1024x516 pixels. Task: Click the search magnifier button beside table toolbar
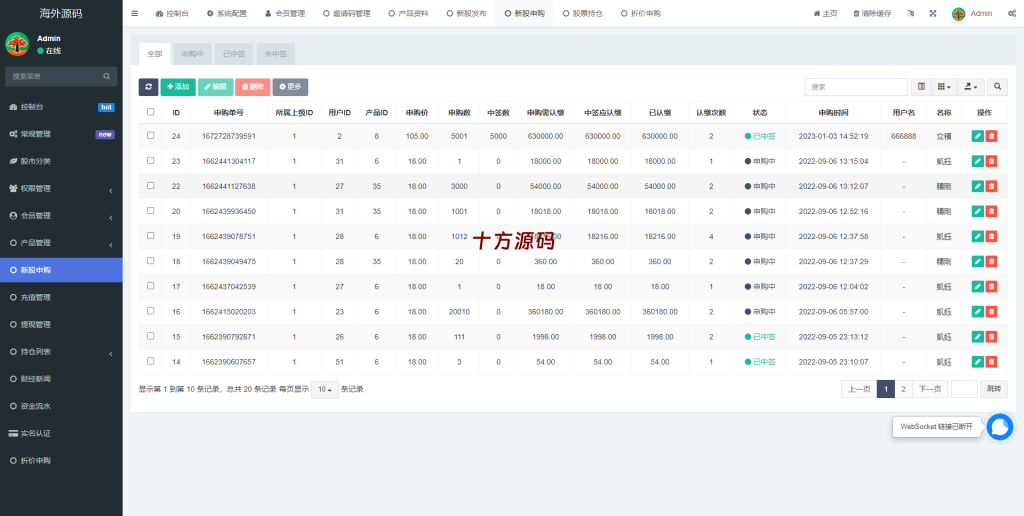coord(997,87)
